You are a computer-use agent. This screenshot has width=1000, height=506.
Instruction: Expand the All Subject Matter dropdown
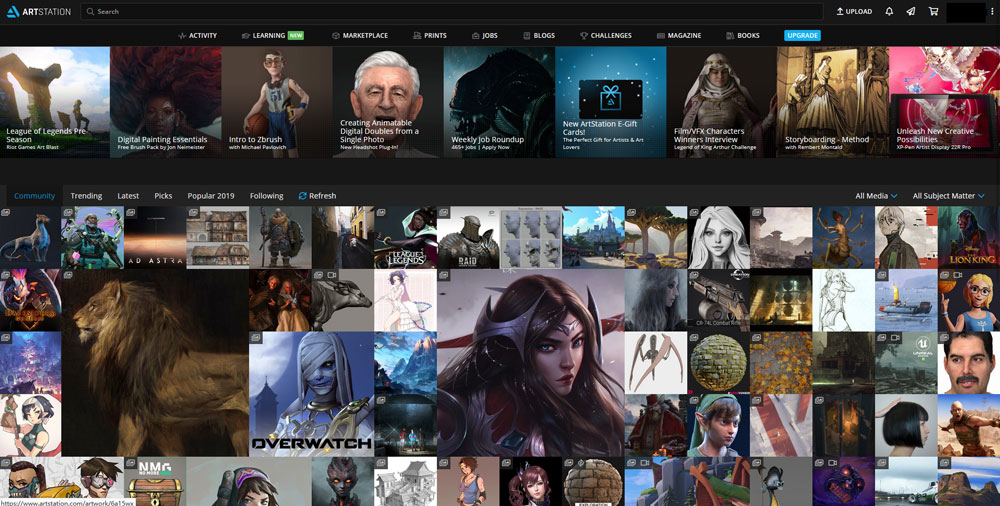948,196
